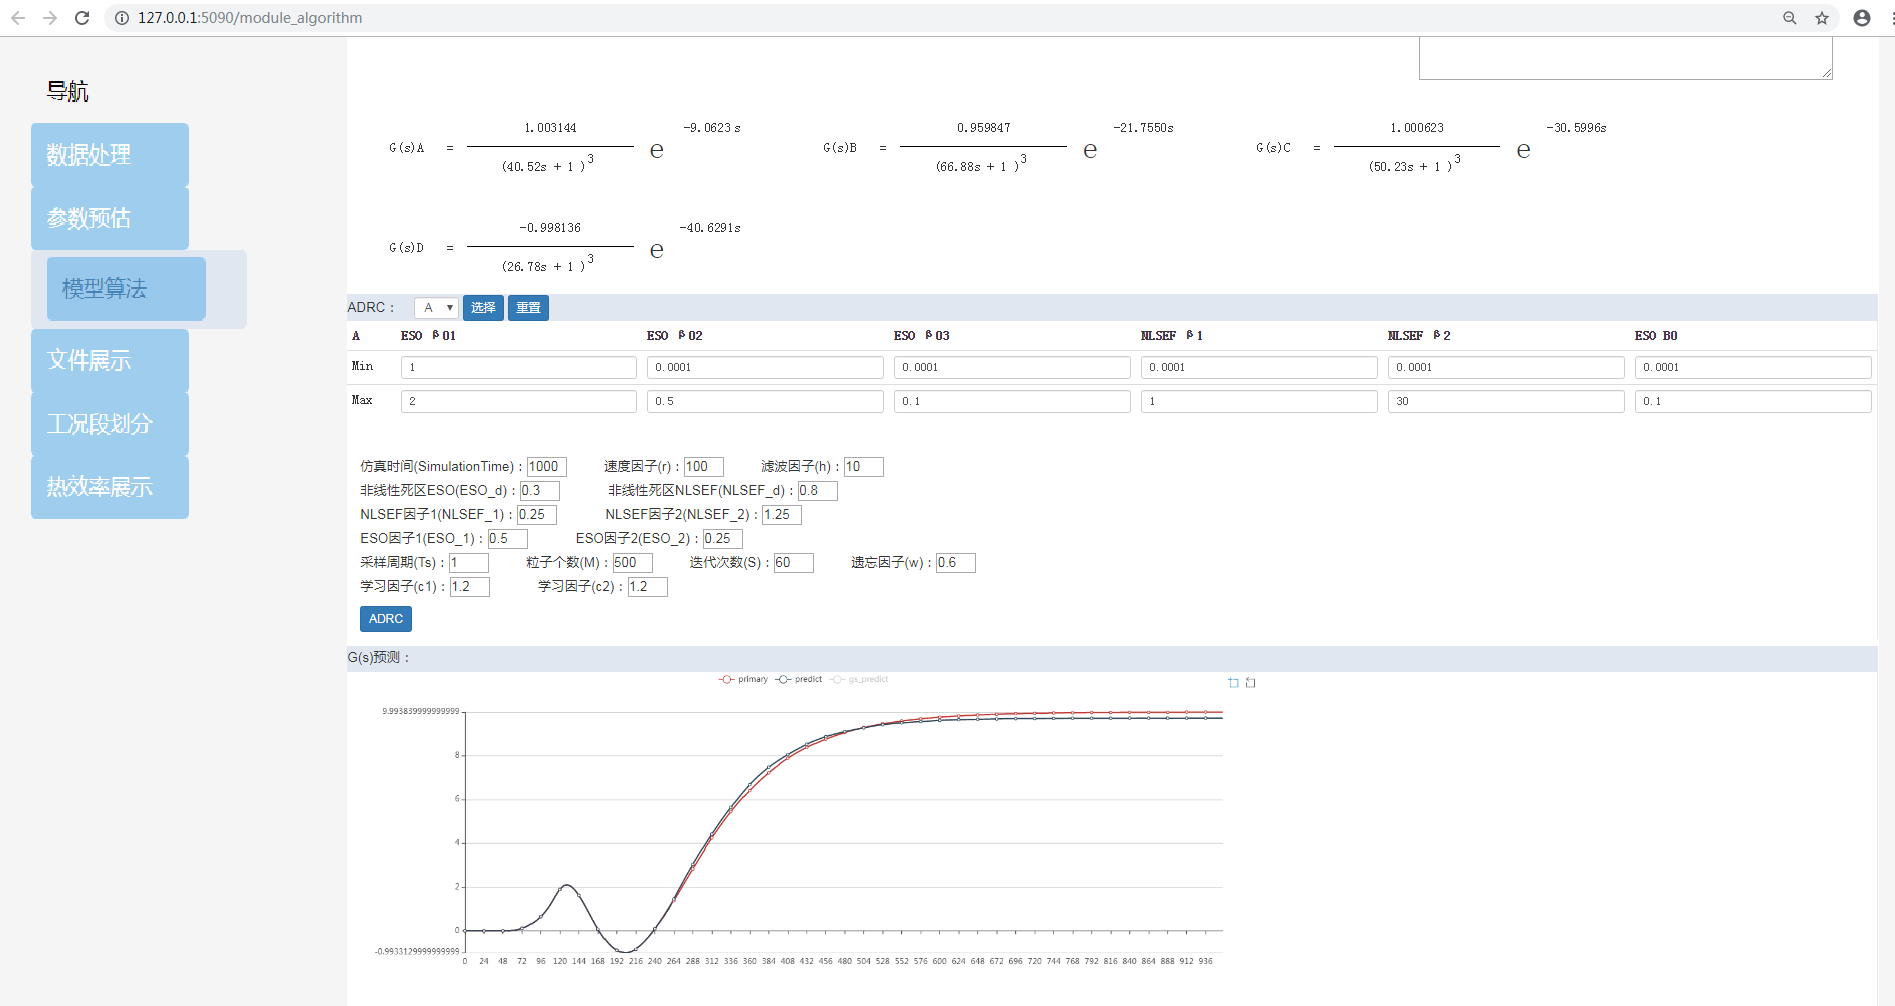The width and height of the screenshot is (1895, 1006).
Task: Edit ESO因子1(ESO_1) field
Action: pos(507,539)
